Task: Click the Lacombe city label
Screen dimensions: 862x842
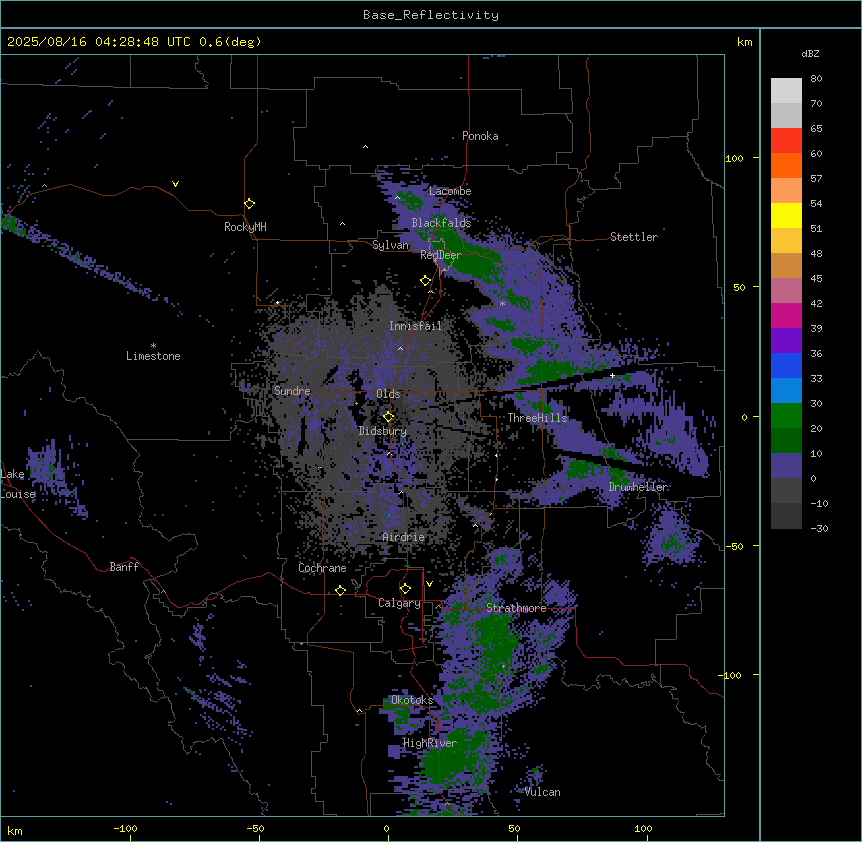Action: click(450, 191)
